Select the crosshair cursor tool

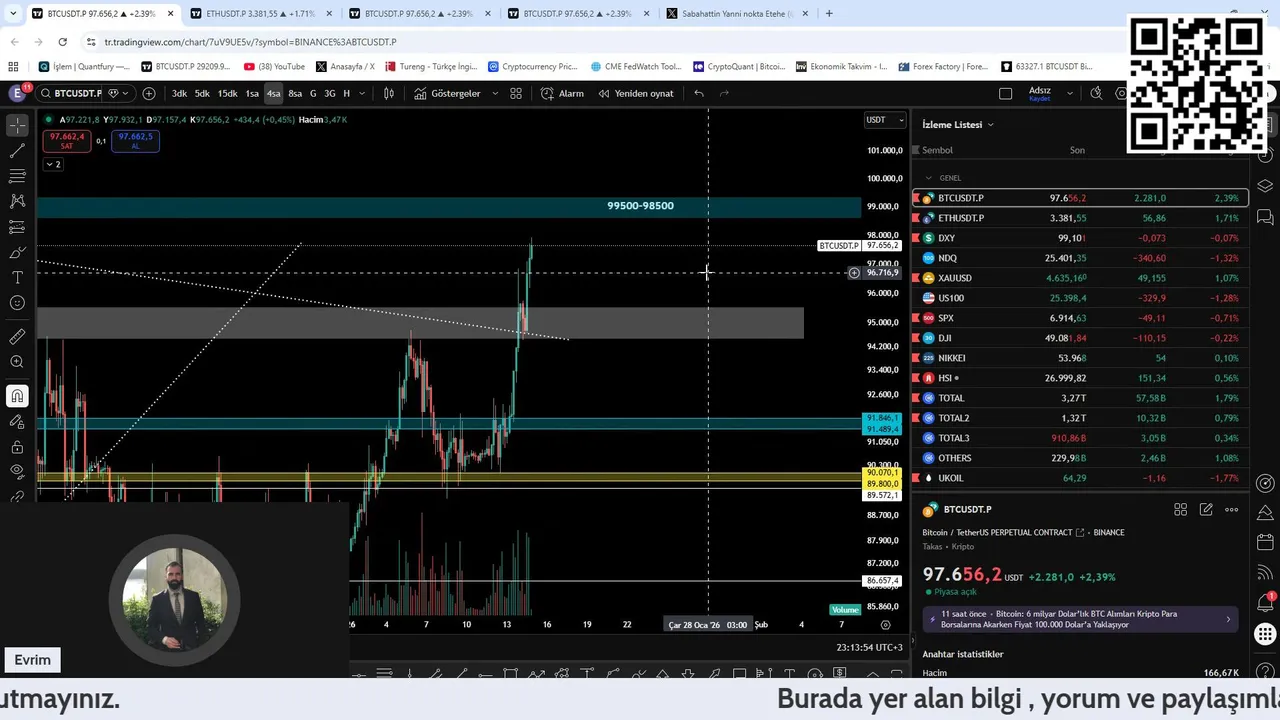tap(17, 126)
